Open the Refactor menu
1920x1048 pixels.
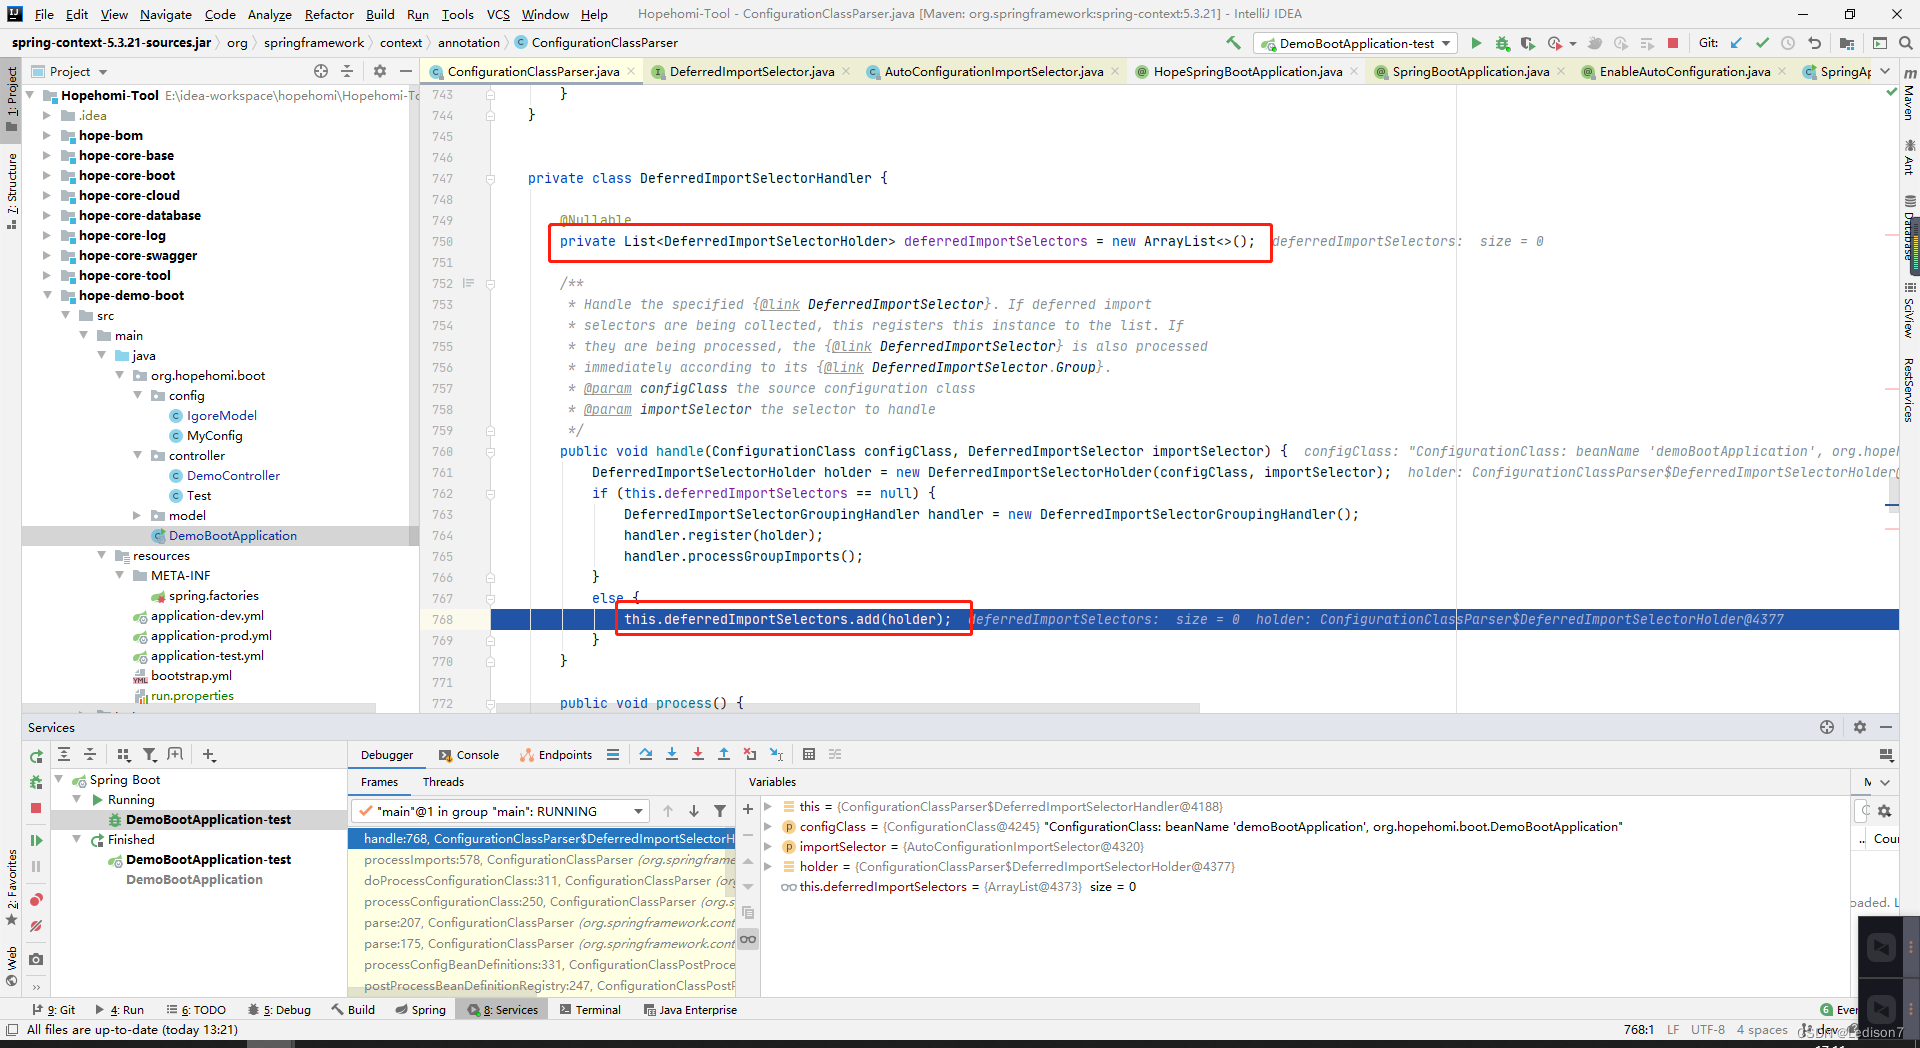(329, 14)
